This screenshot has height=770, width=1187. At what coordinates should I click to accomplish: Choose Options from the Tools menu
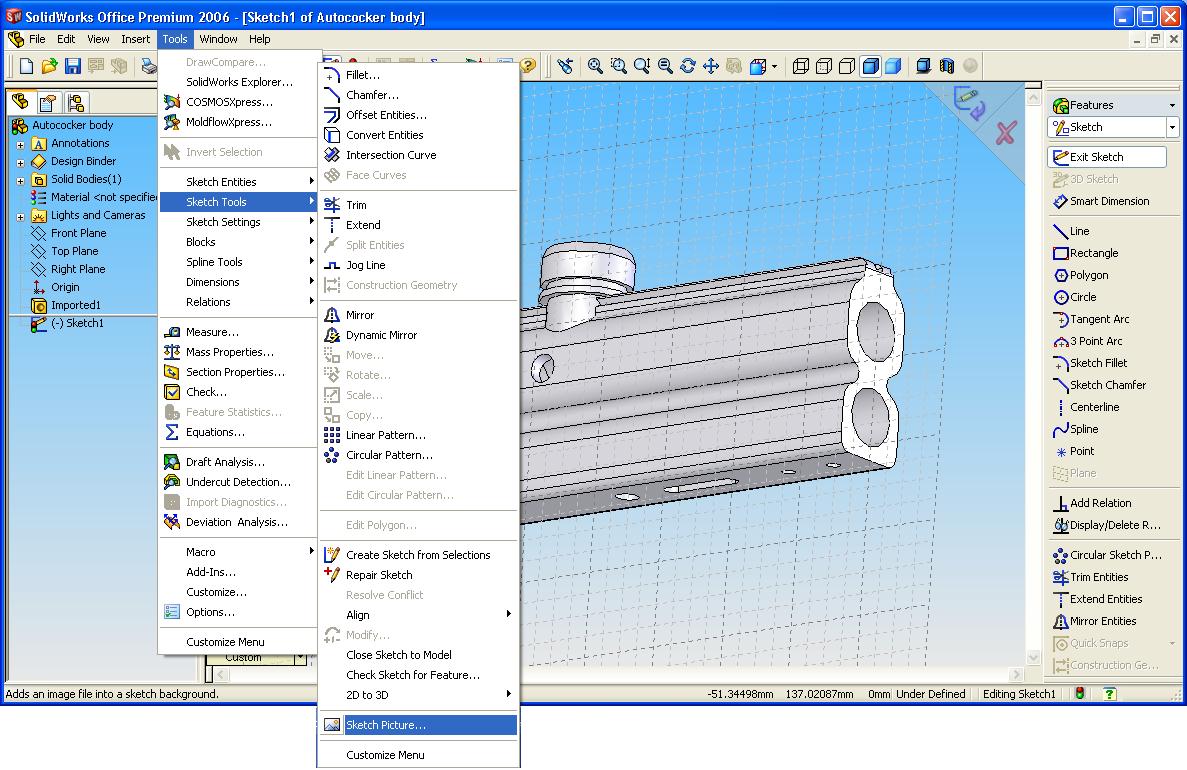238,612
